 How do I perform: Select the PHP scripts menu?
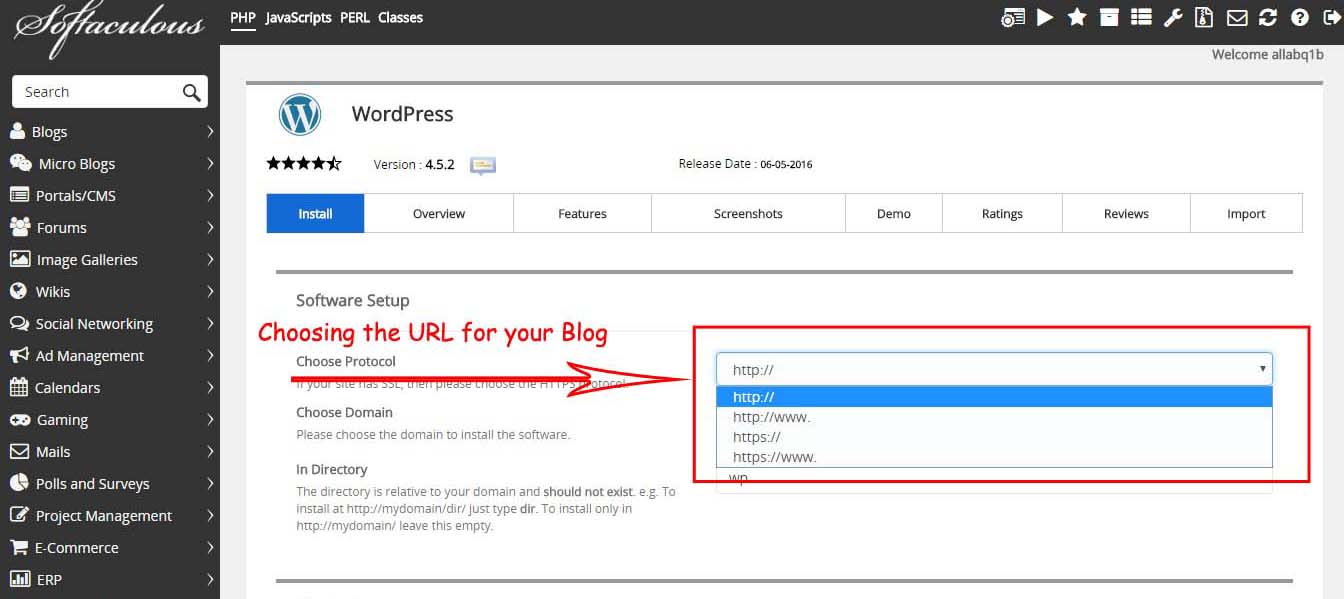(x=243, y=17)
